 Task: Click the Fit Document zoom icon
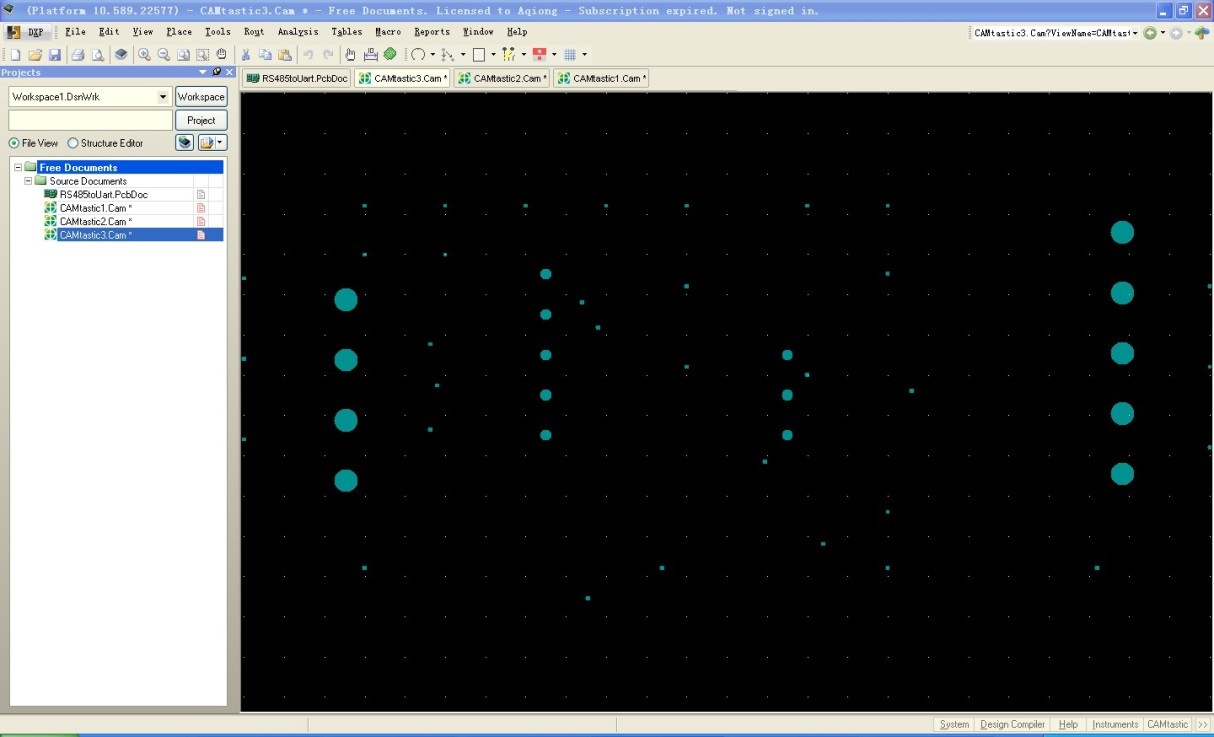(183, 54)
